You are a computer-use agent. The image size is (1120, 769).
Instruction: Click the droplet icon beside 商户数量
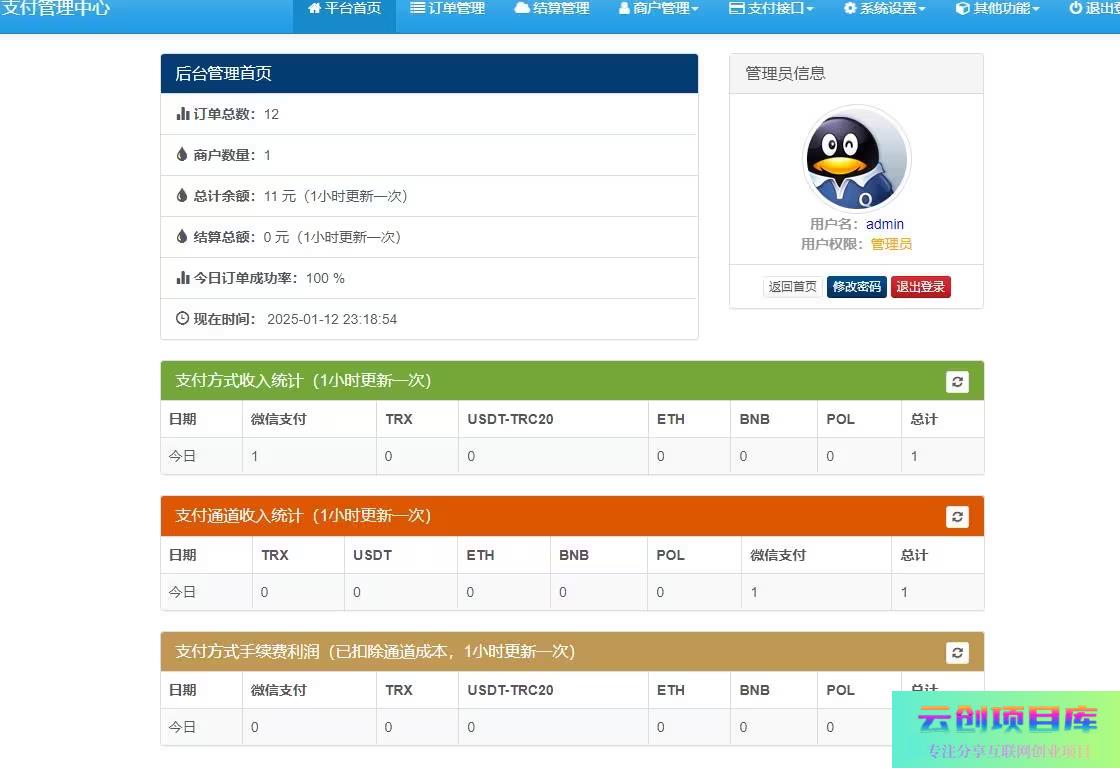coord(182,155)
